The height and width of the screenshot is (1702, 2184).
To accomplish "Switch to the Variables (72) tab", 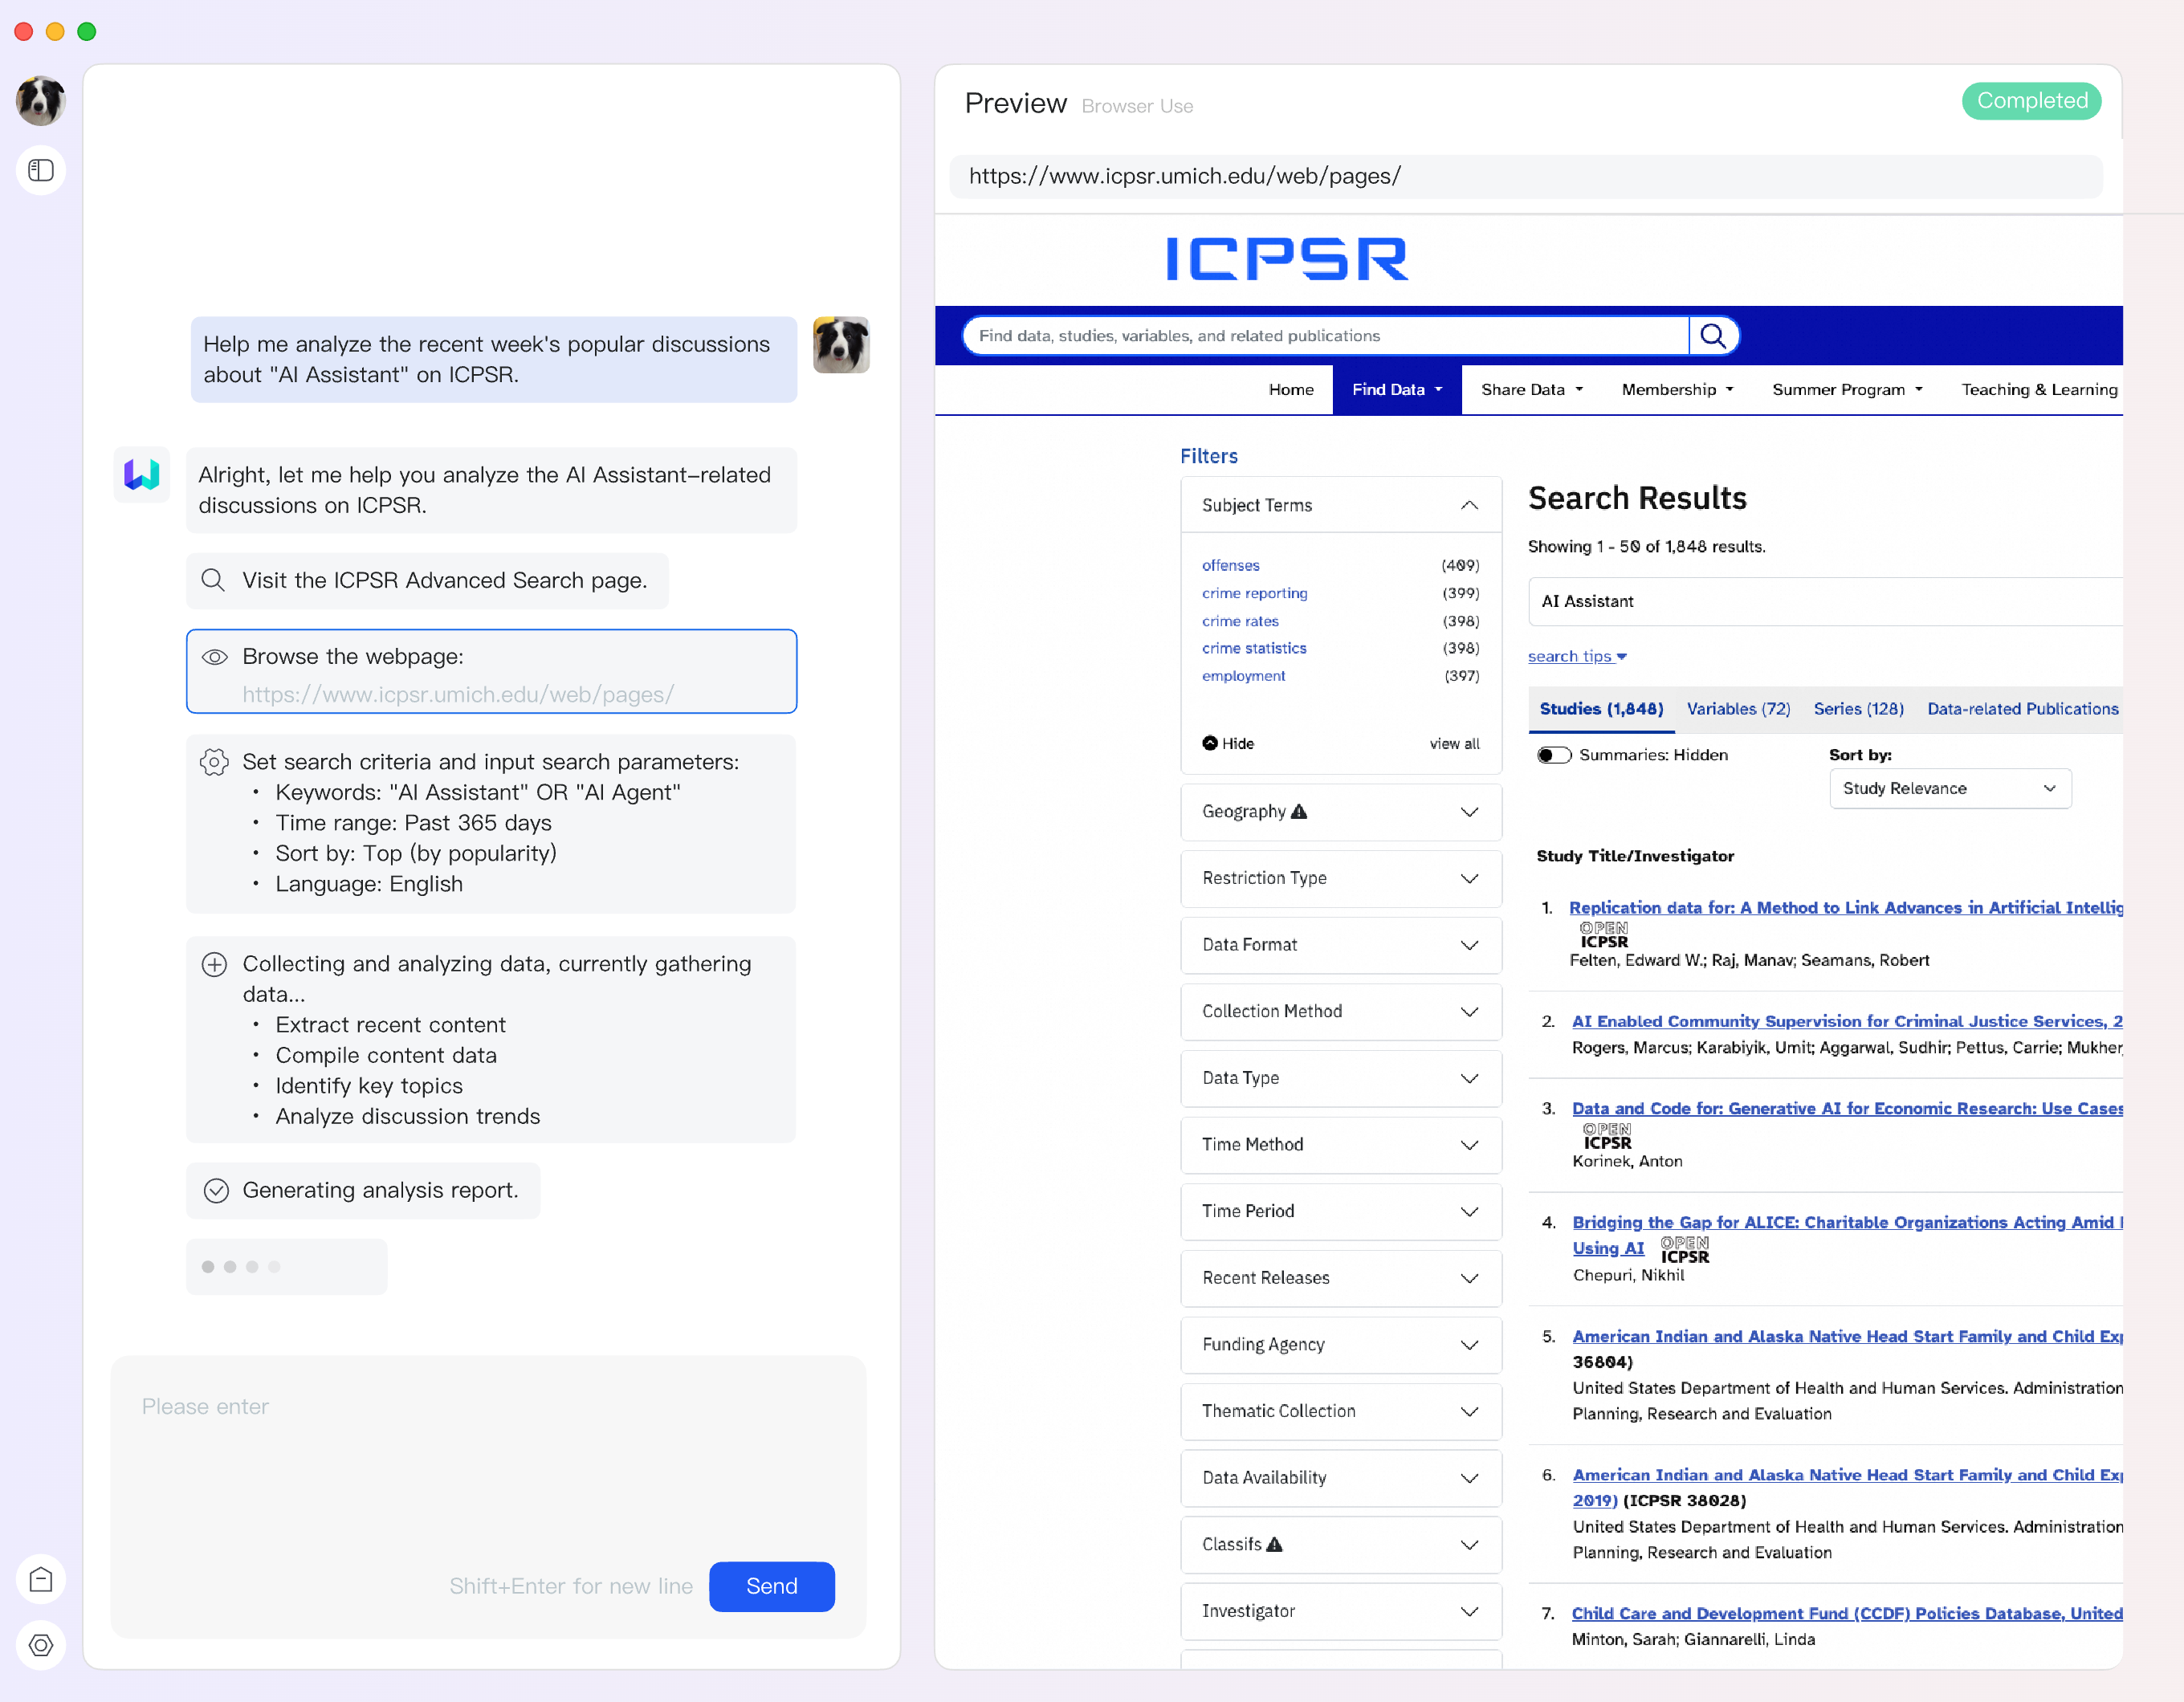I will coord(1738,708).
